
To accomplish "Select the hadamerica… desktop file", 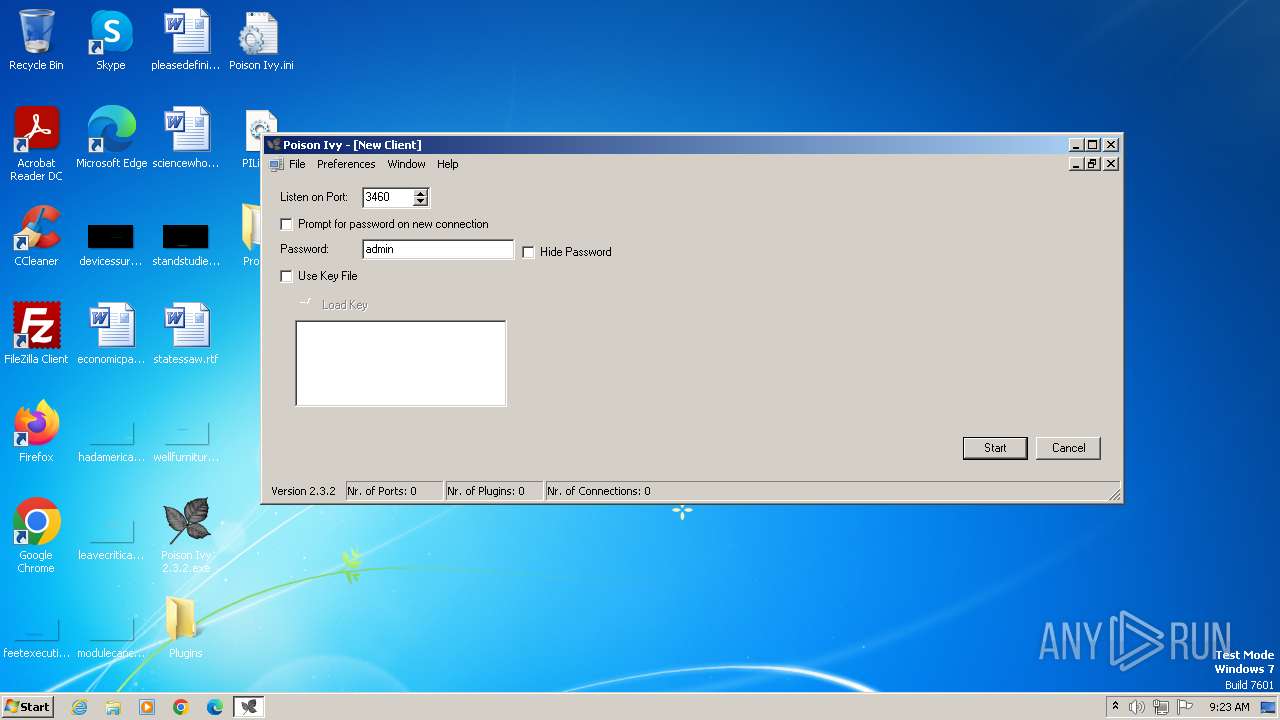I will [111, 443].
